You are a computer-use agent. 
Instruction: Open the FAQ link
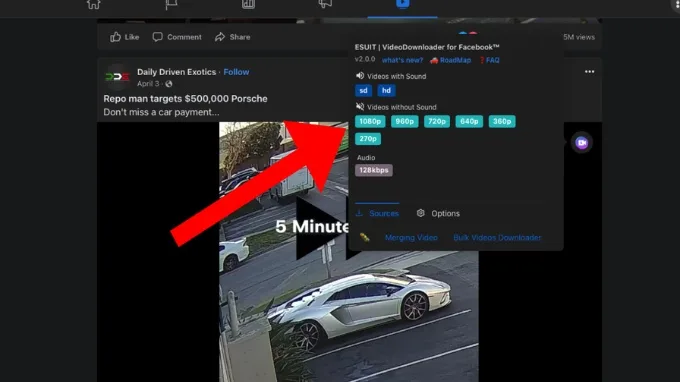tap(489, 60)
